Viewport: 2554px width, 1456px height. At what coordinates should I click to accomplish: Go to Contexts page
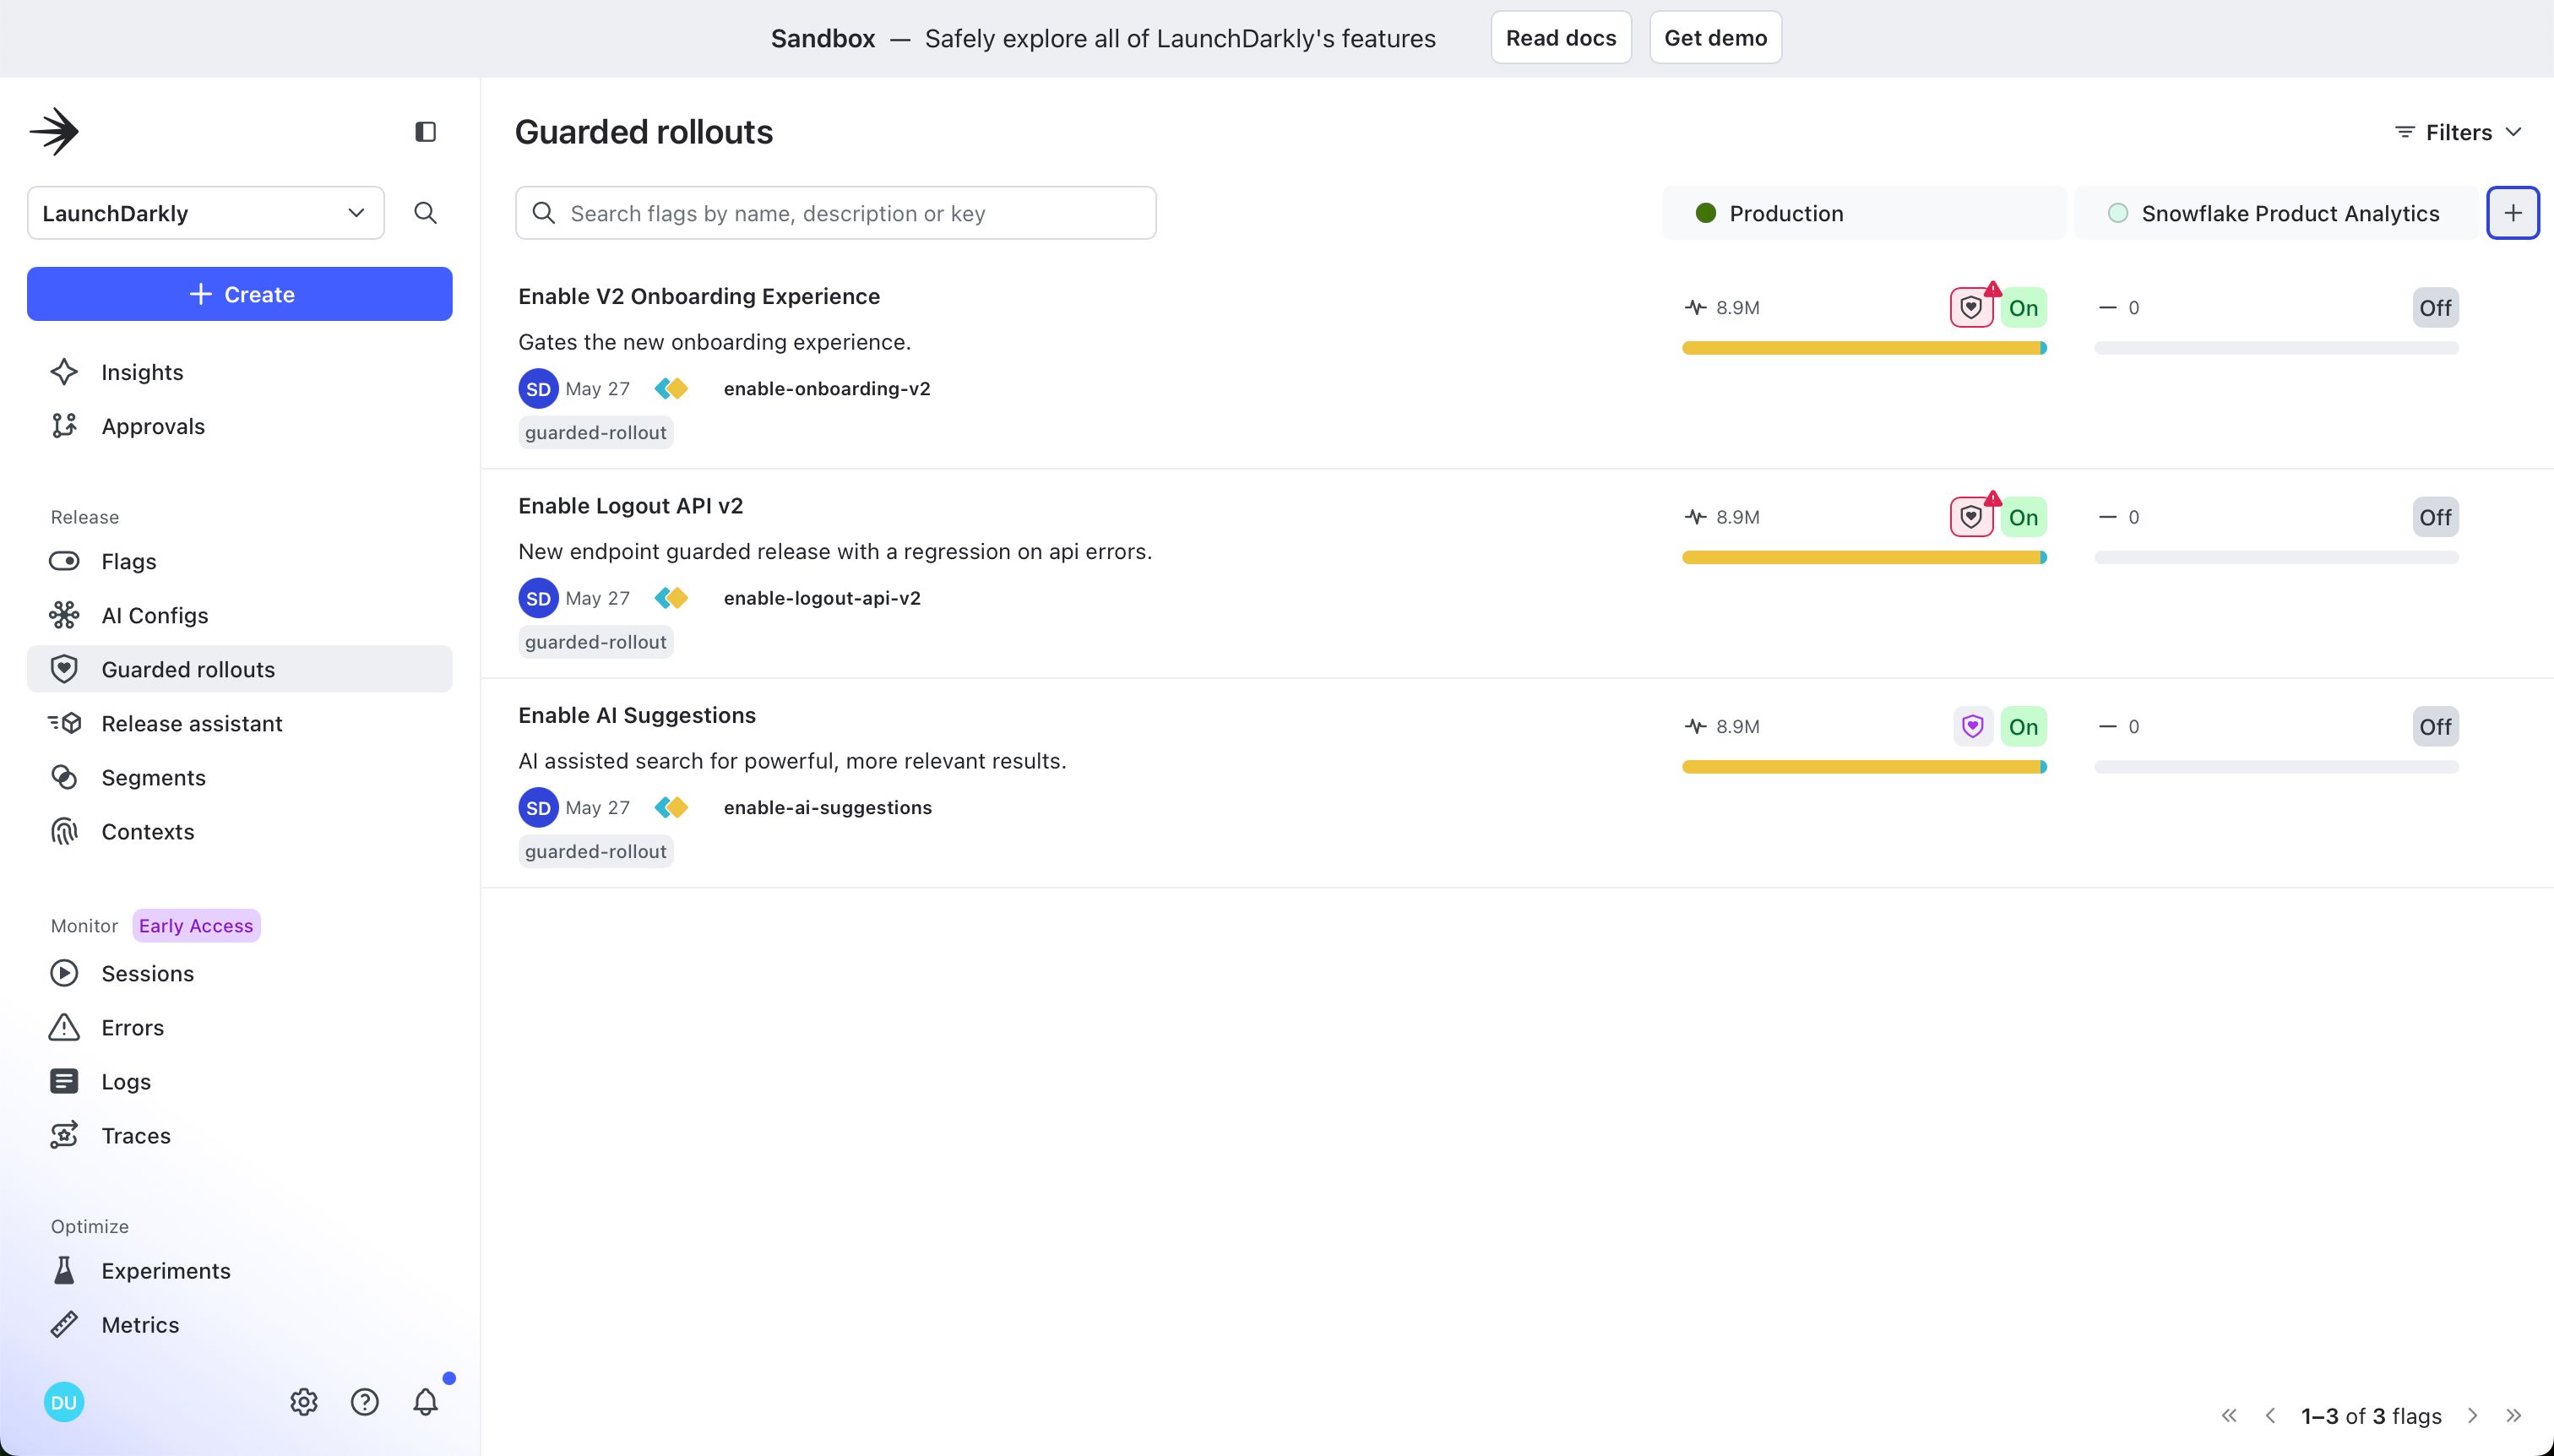240,831
